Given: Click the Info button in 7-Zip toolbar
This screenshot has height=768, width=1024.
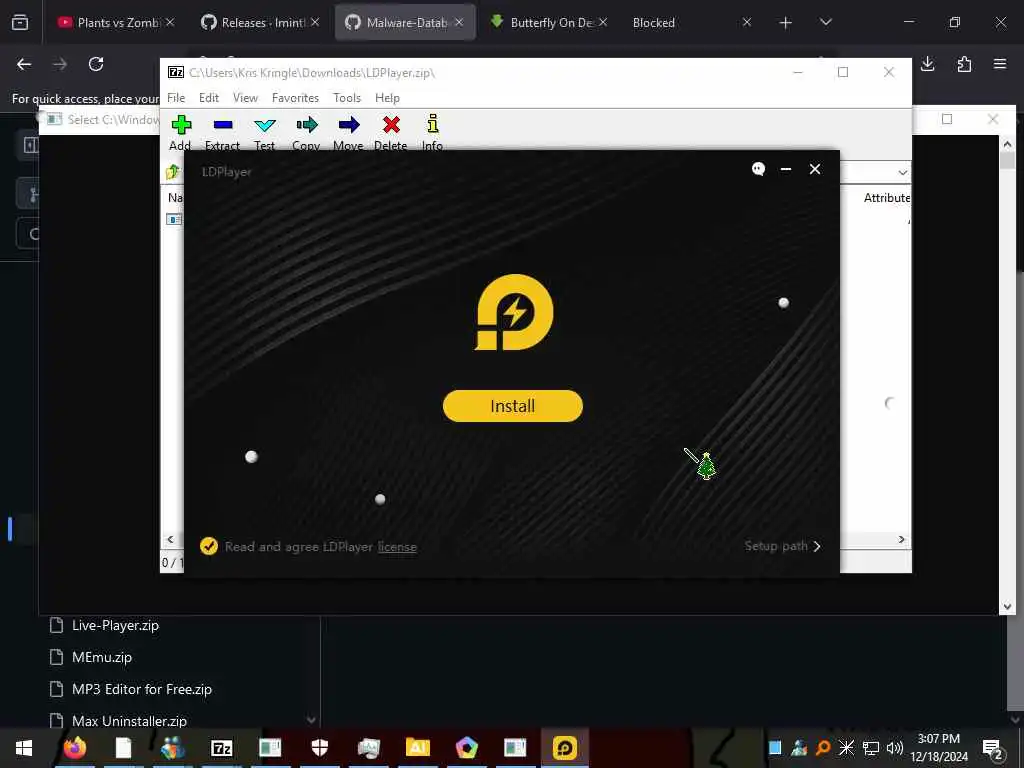Looking at the screenshot, I should [x=432, y=133].
